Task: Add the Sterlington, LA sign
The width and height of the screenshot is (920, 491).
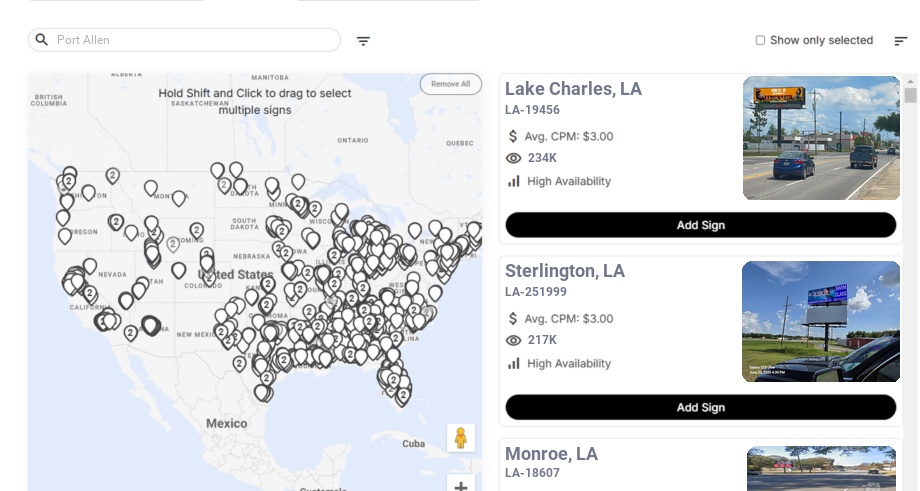Action: 700,407
